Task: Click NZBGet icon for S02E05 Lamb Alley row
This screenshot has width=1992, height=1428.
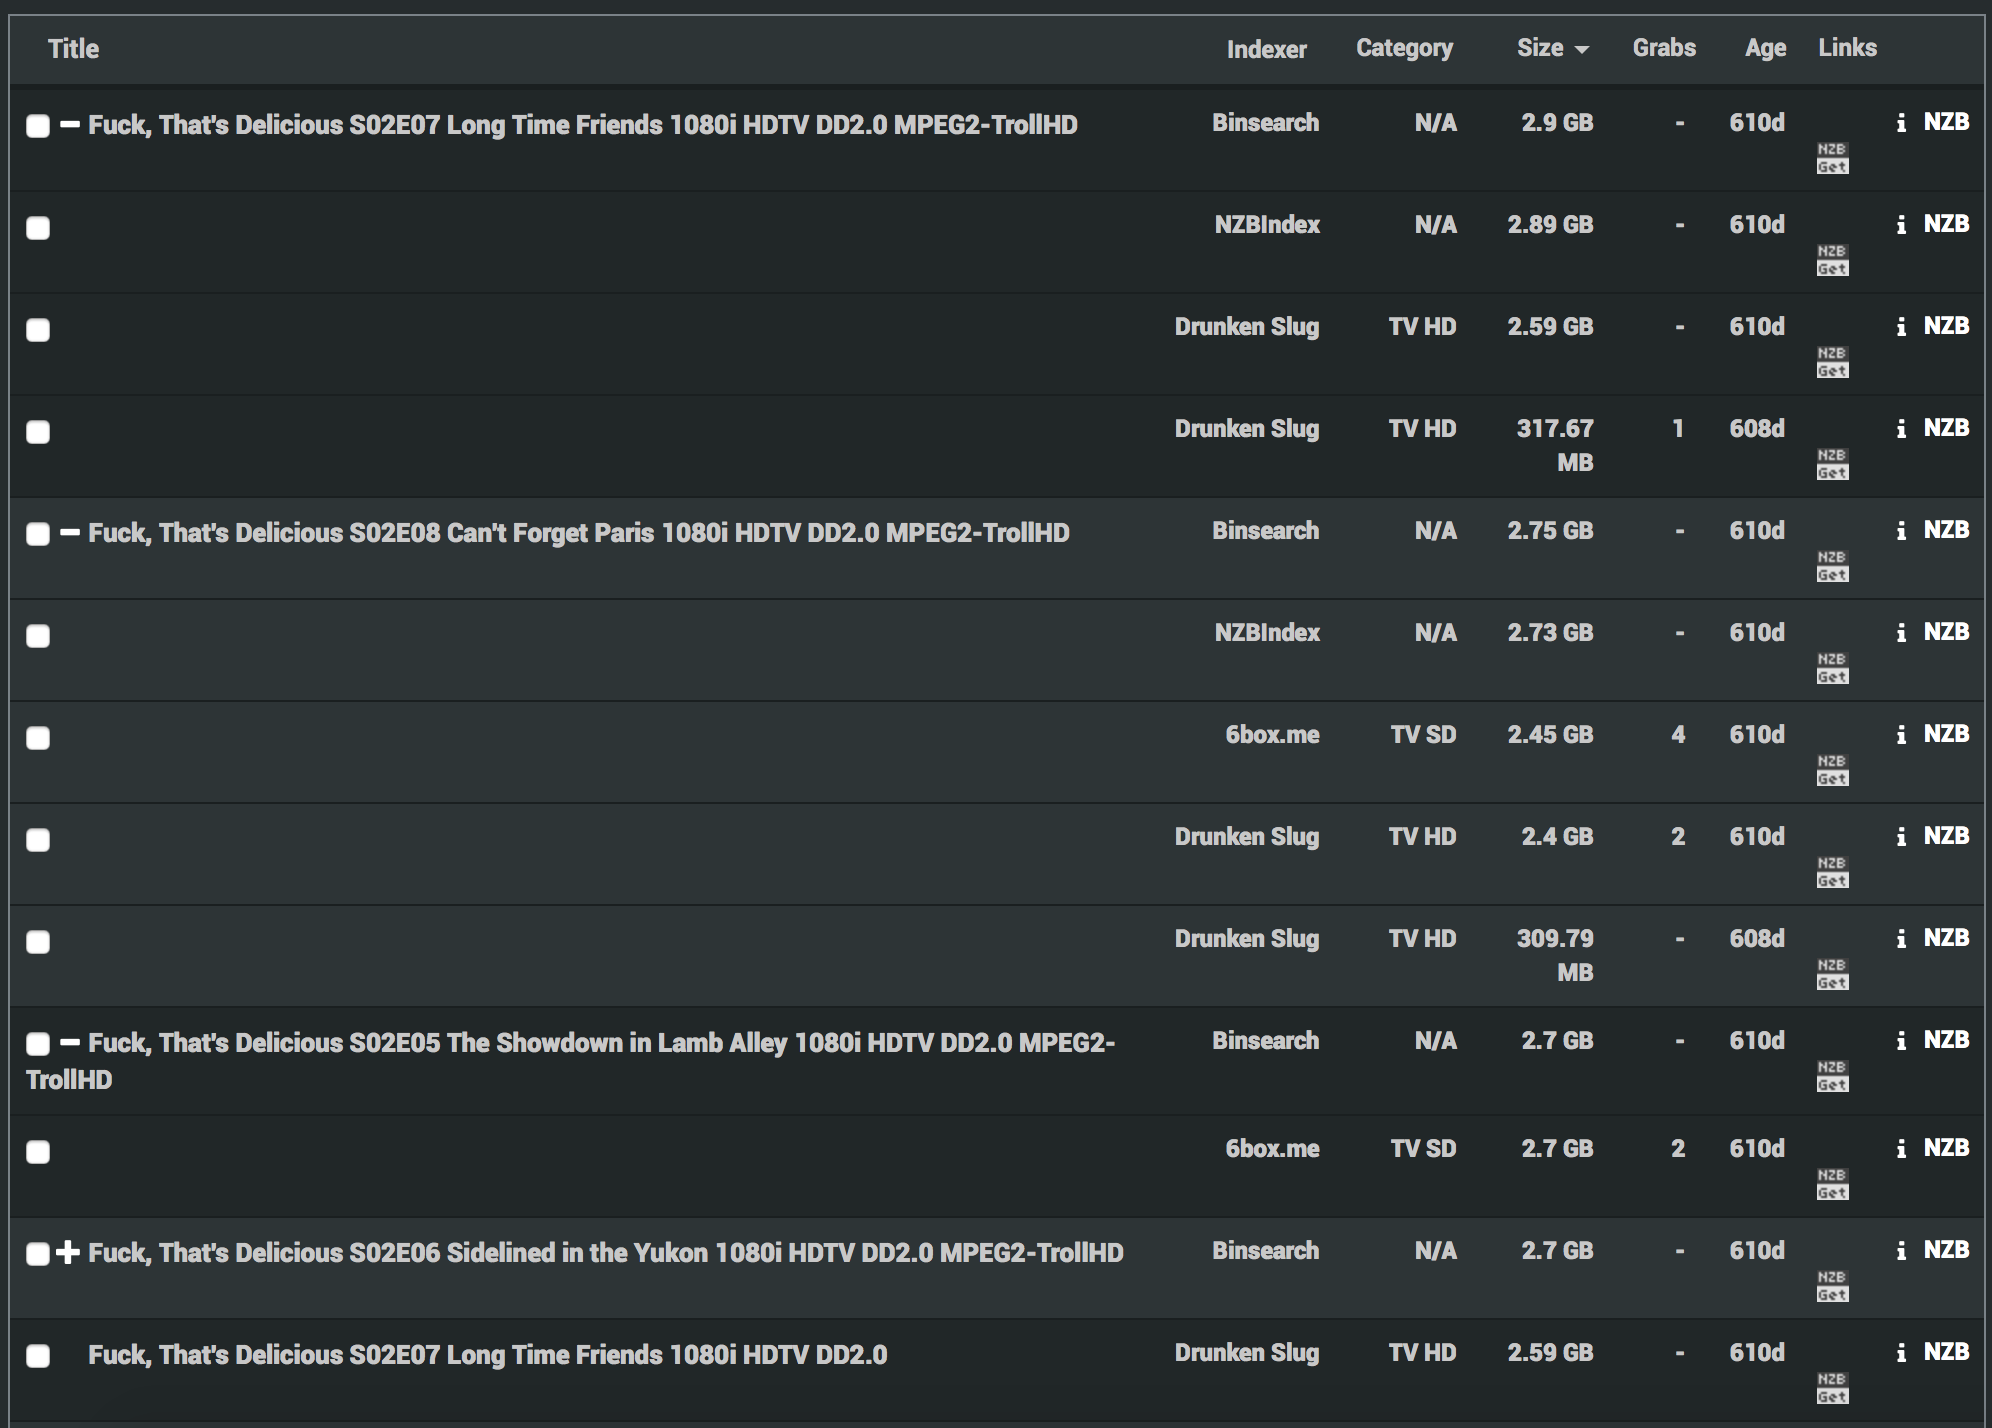Action: (x=1832, y=1076)
